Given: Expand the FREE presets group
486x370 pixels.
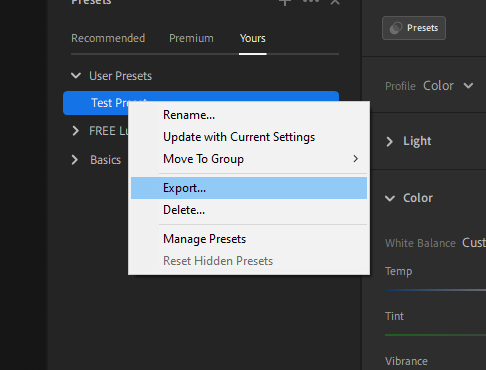Looking at the screenshot, I should 75,131.
